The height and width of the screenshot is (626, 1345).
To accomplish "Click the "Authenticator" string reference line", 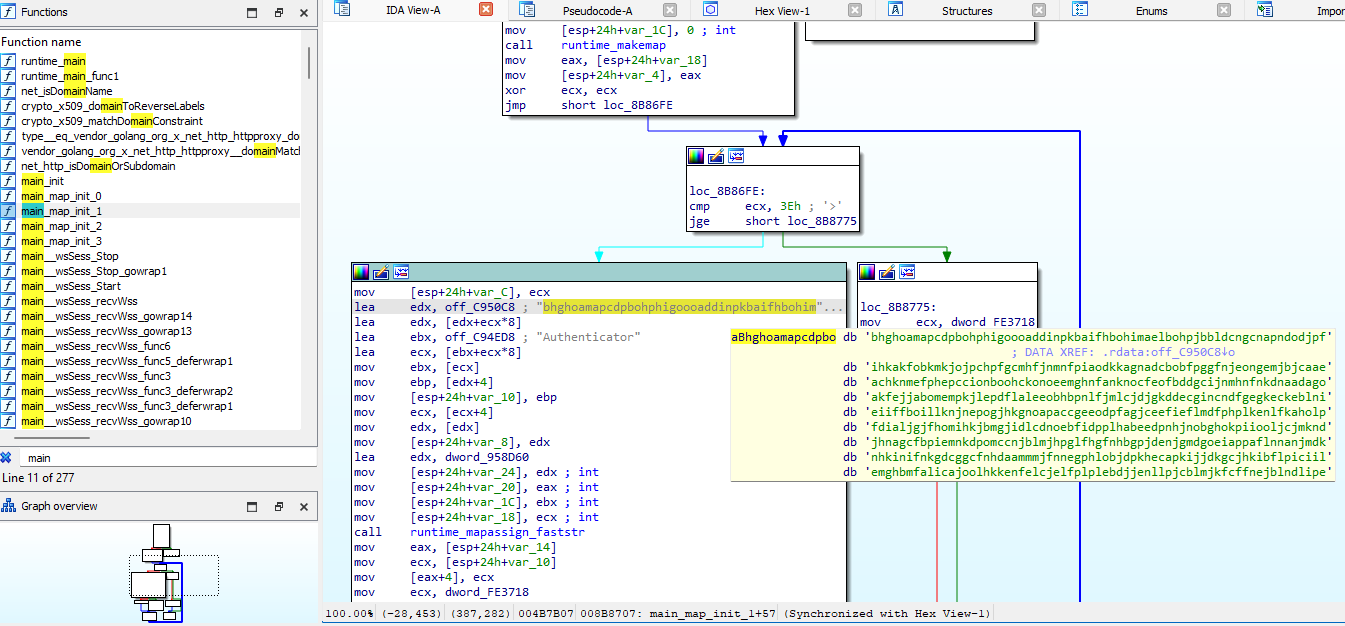I will pyautogui.click(x=496, y=337).
